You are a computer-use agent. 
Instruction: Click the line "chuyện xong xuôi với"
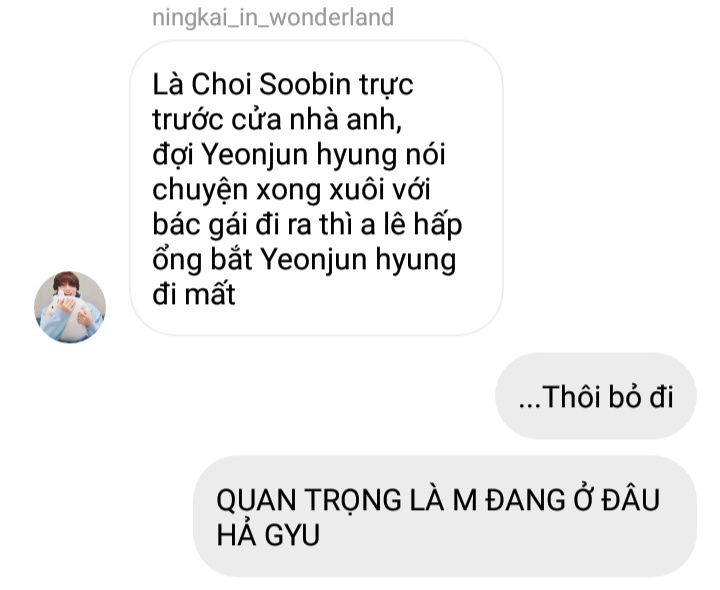pos(291,190)
